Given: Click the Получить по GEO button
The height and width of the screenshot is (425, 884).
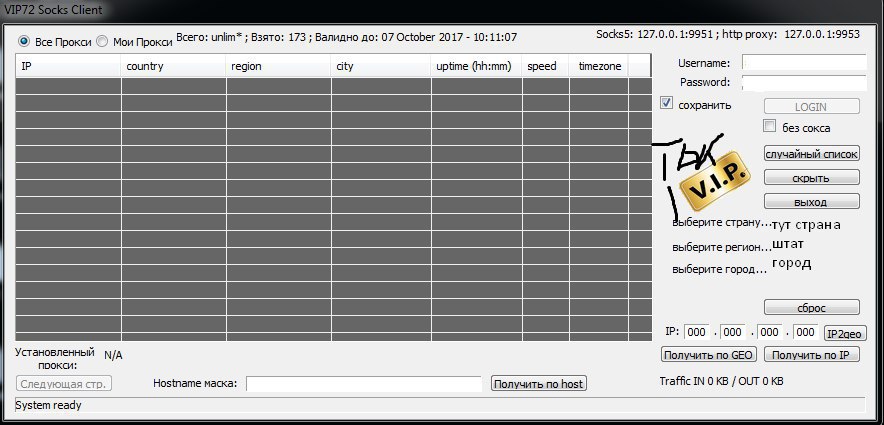Looking at the screenshot, I should click(x=708, y=354).
